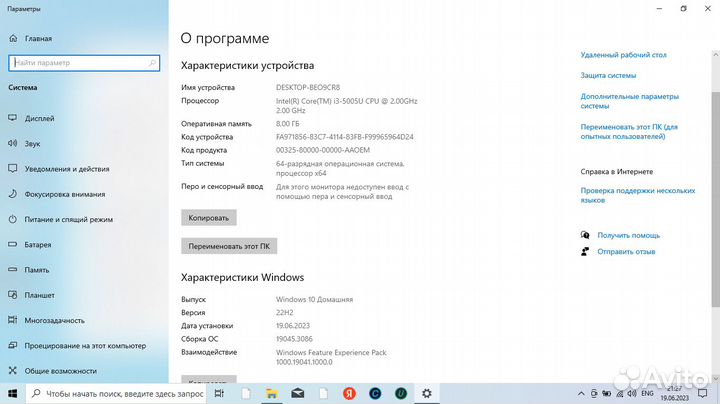Switch the ENG input language indicator
This screenshot has width=720, height=404.
pyautogui.click(x=647, y=393)
